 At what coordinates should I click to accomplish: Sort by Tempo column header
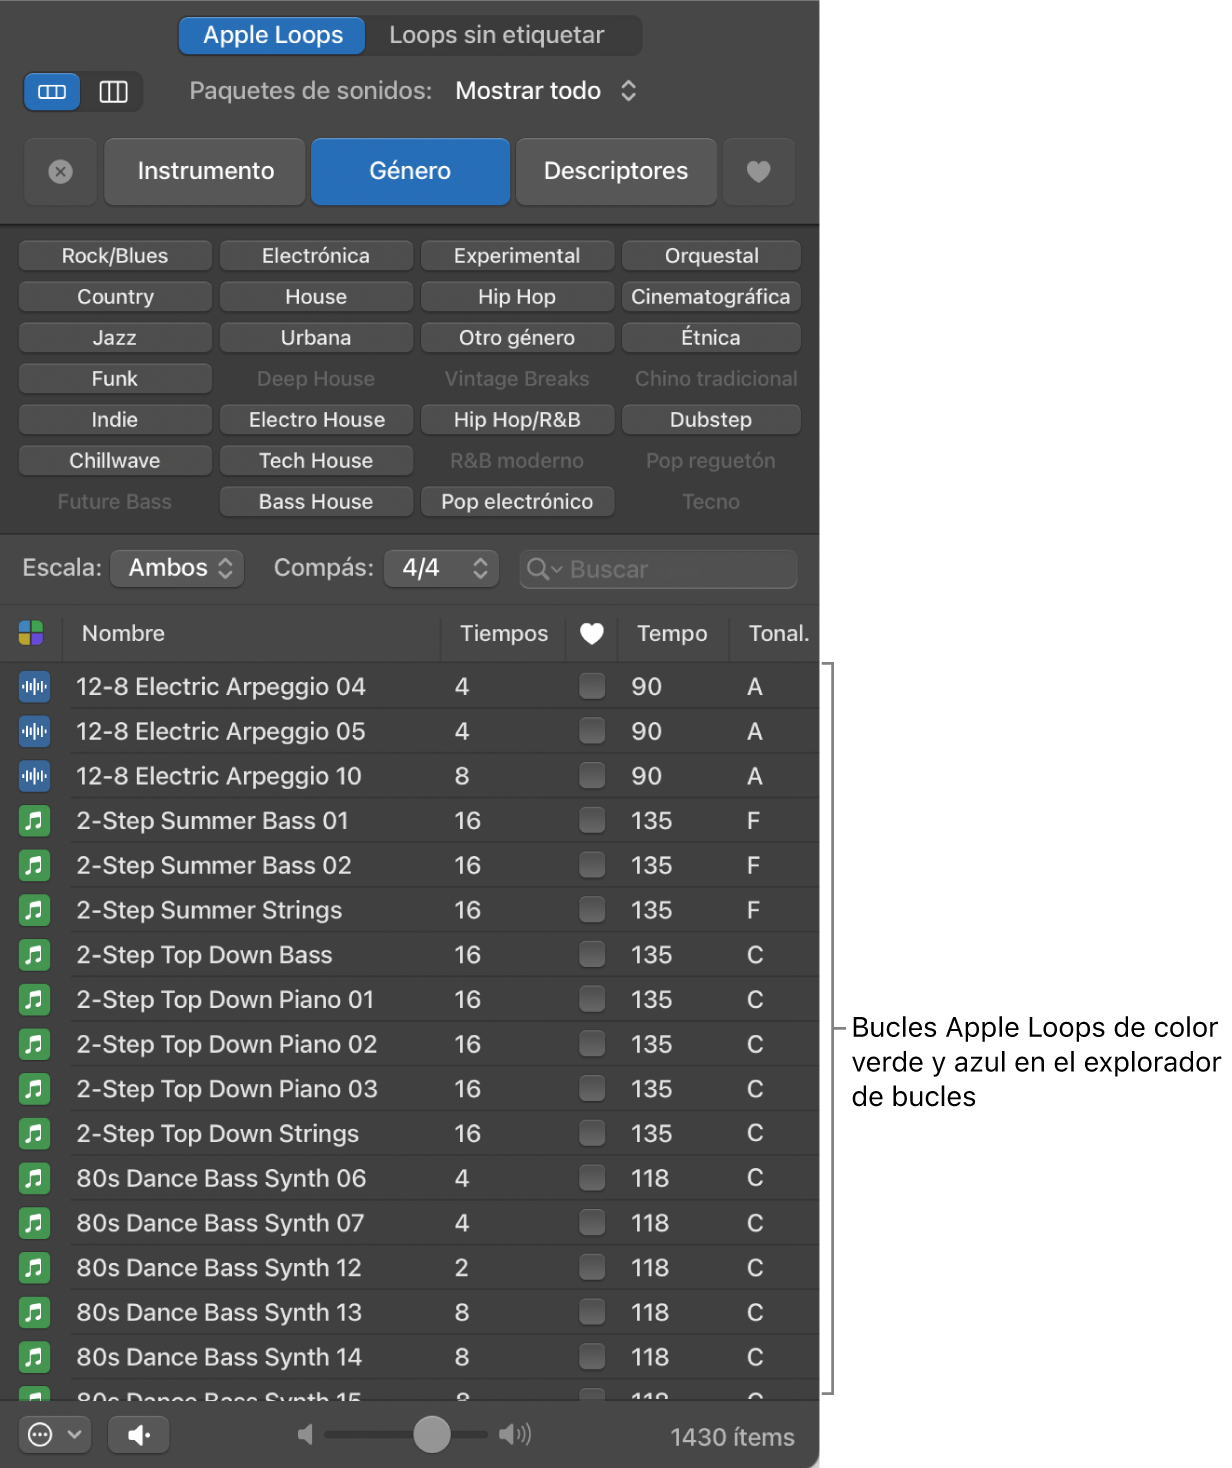coord(673,634)
